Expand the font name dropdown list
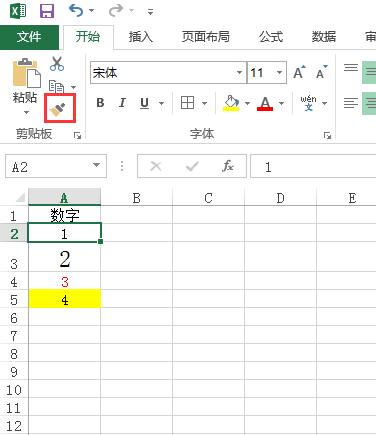The height and width of the screenshot is (435, 376). tap(239, 72)
